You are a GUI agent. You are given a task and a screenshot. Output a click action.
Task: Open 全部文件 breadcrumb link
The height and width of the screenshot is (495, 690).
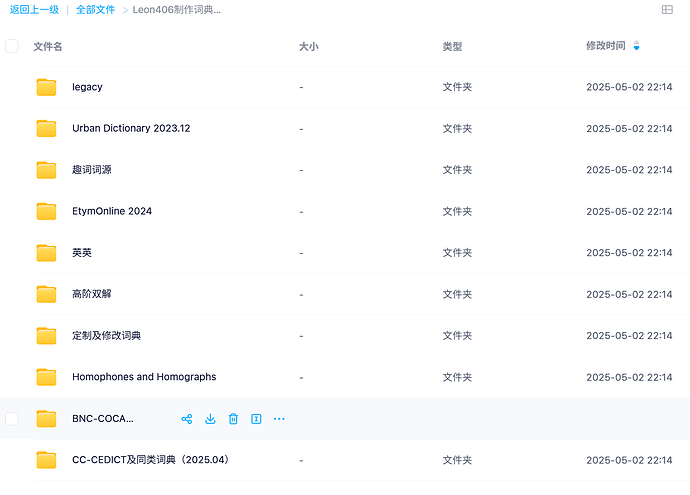95,10
